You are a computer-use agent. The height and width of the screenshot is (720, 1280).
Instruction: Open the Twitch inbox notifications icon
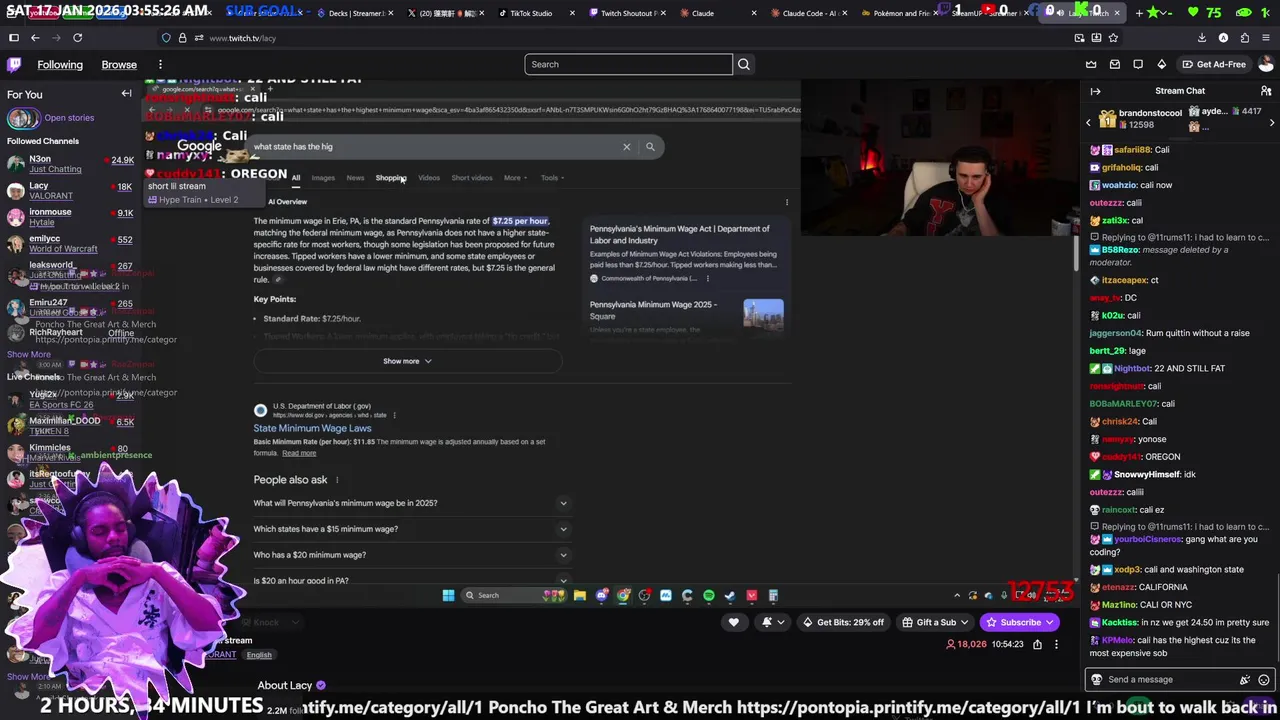1115,64
